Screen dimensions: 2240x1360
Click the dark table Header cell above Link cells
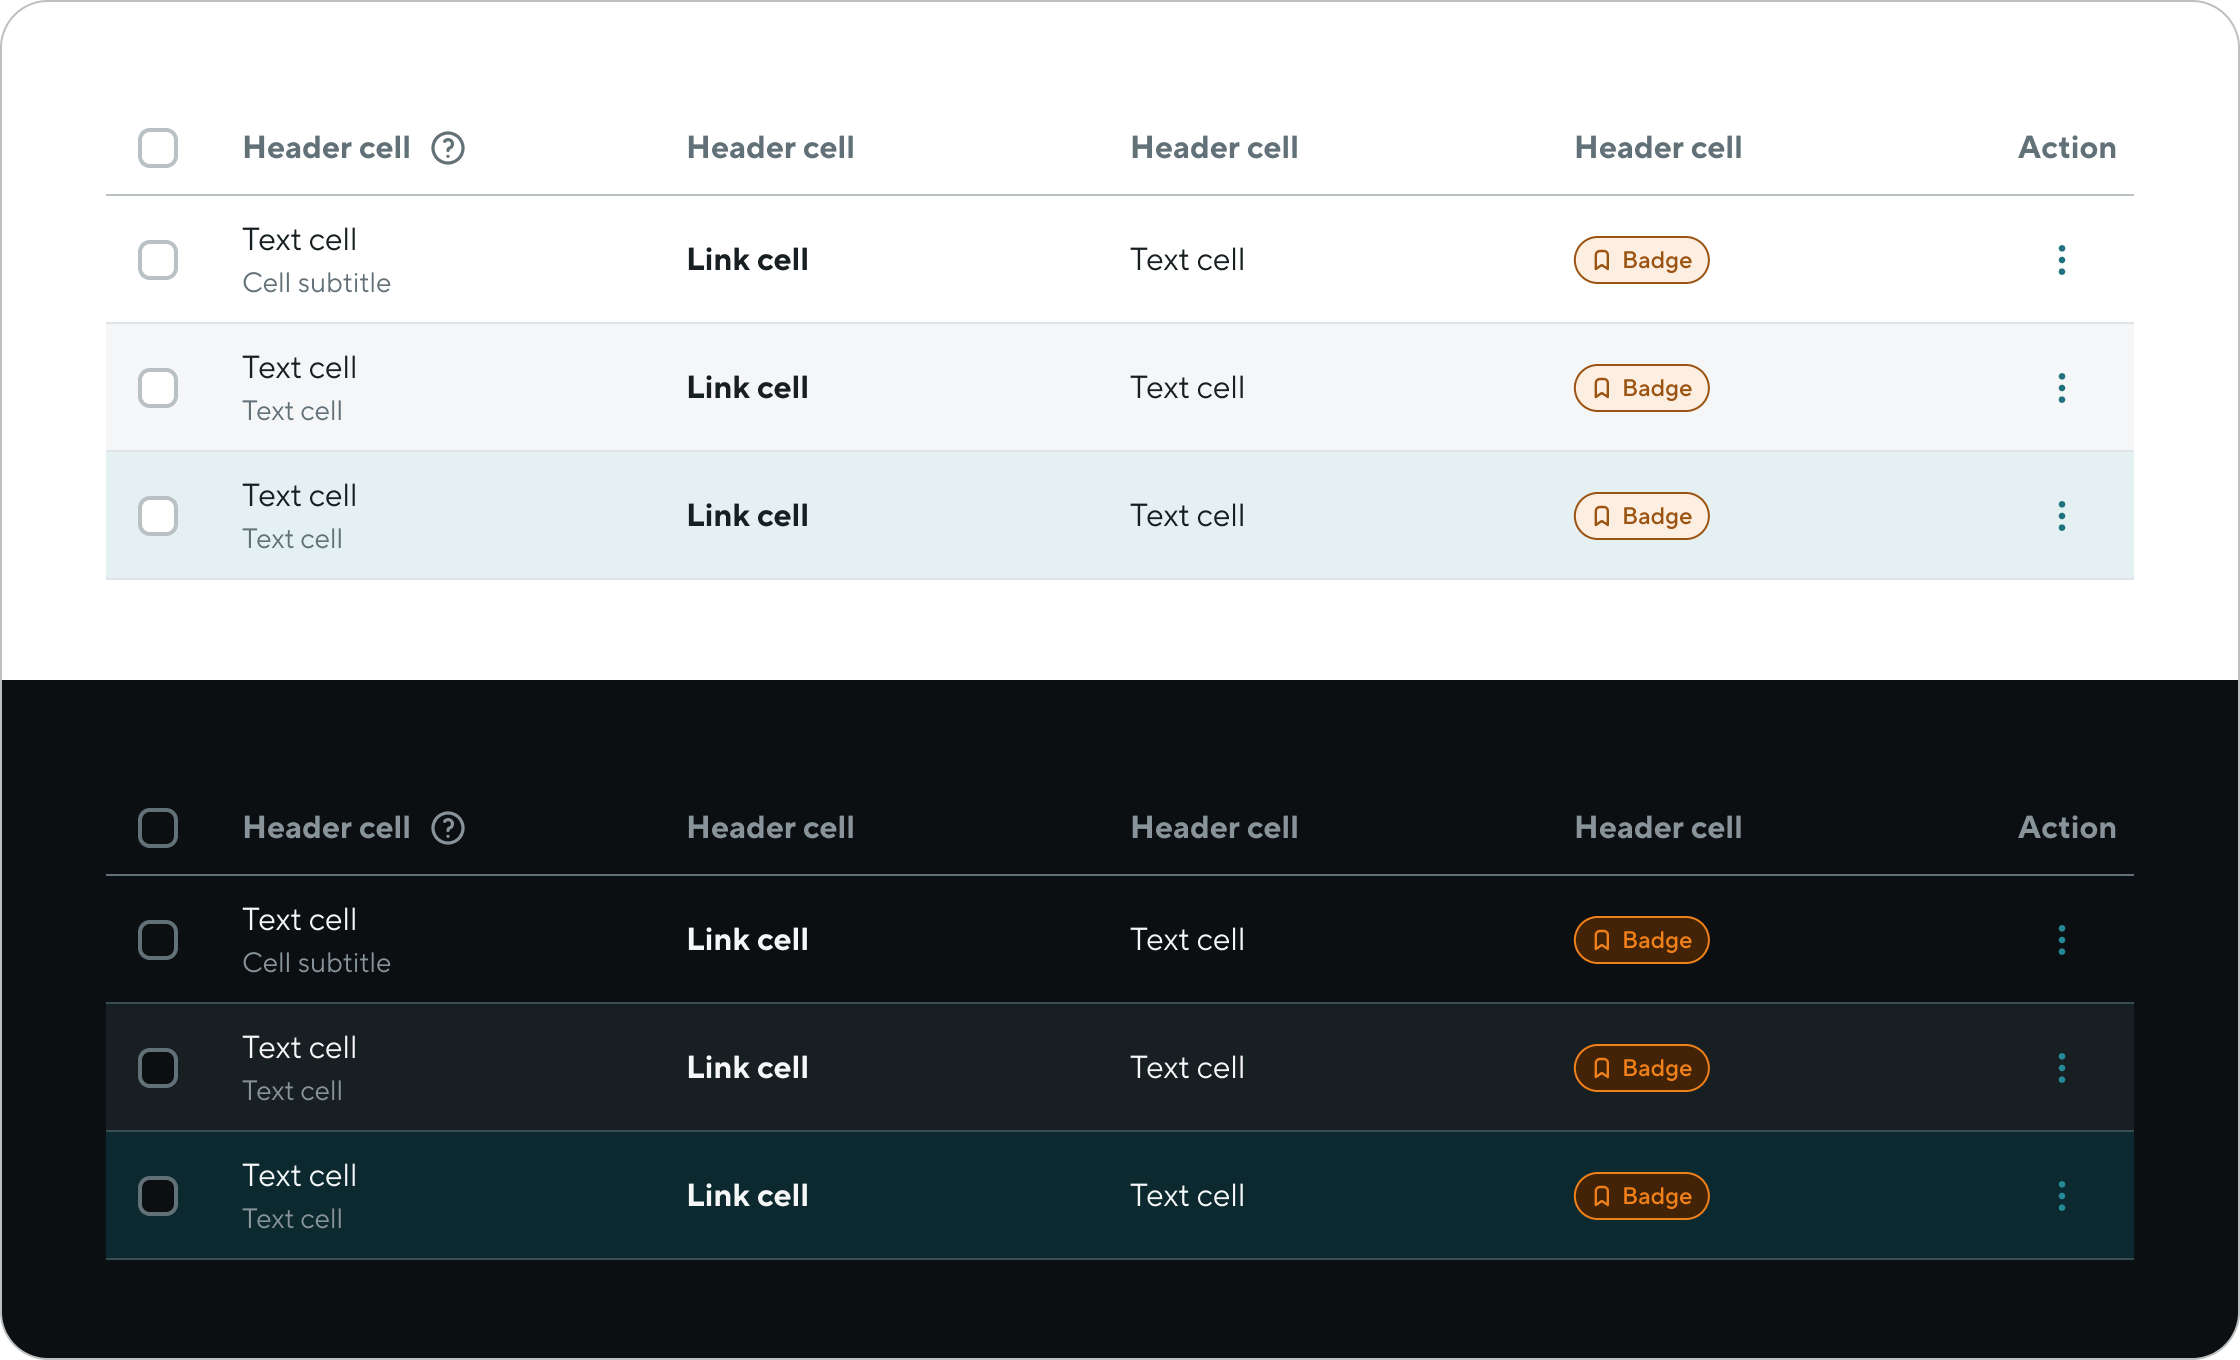pyautogui.click(x=771, y=828)
